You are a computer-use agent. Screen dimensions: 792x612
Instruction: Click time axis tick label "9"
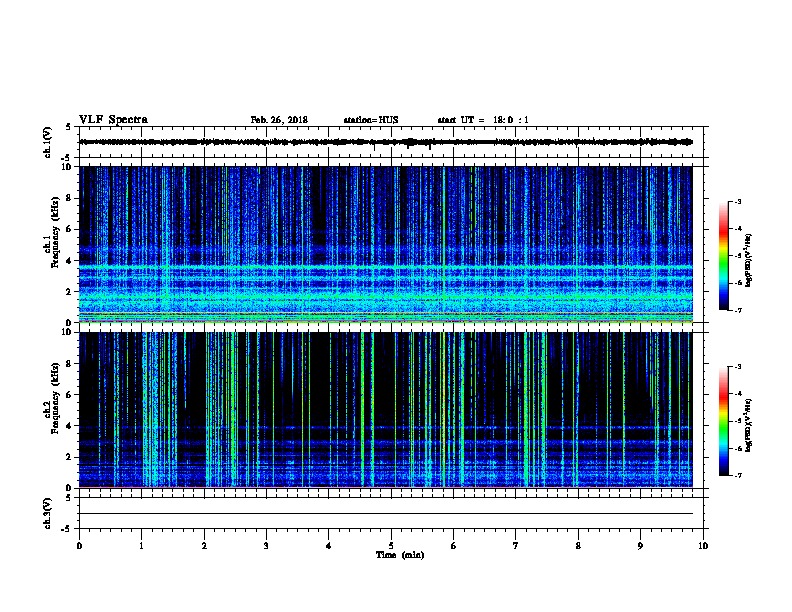pyautogui.click(x=640, y=546)
